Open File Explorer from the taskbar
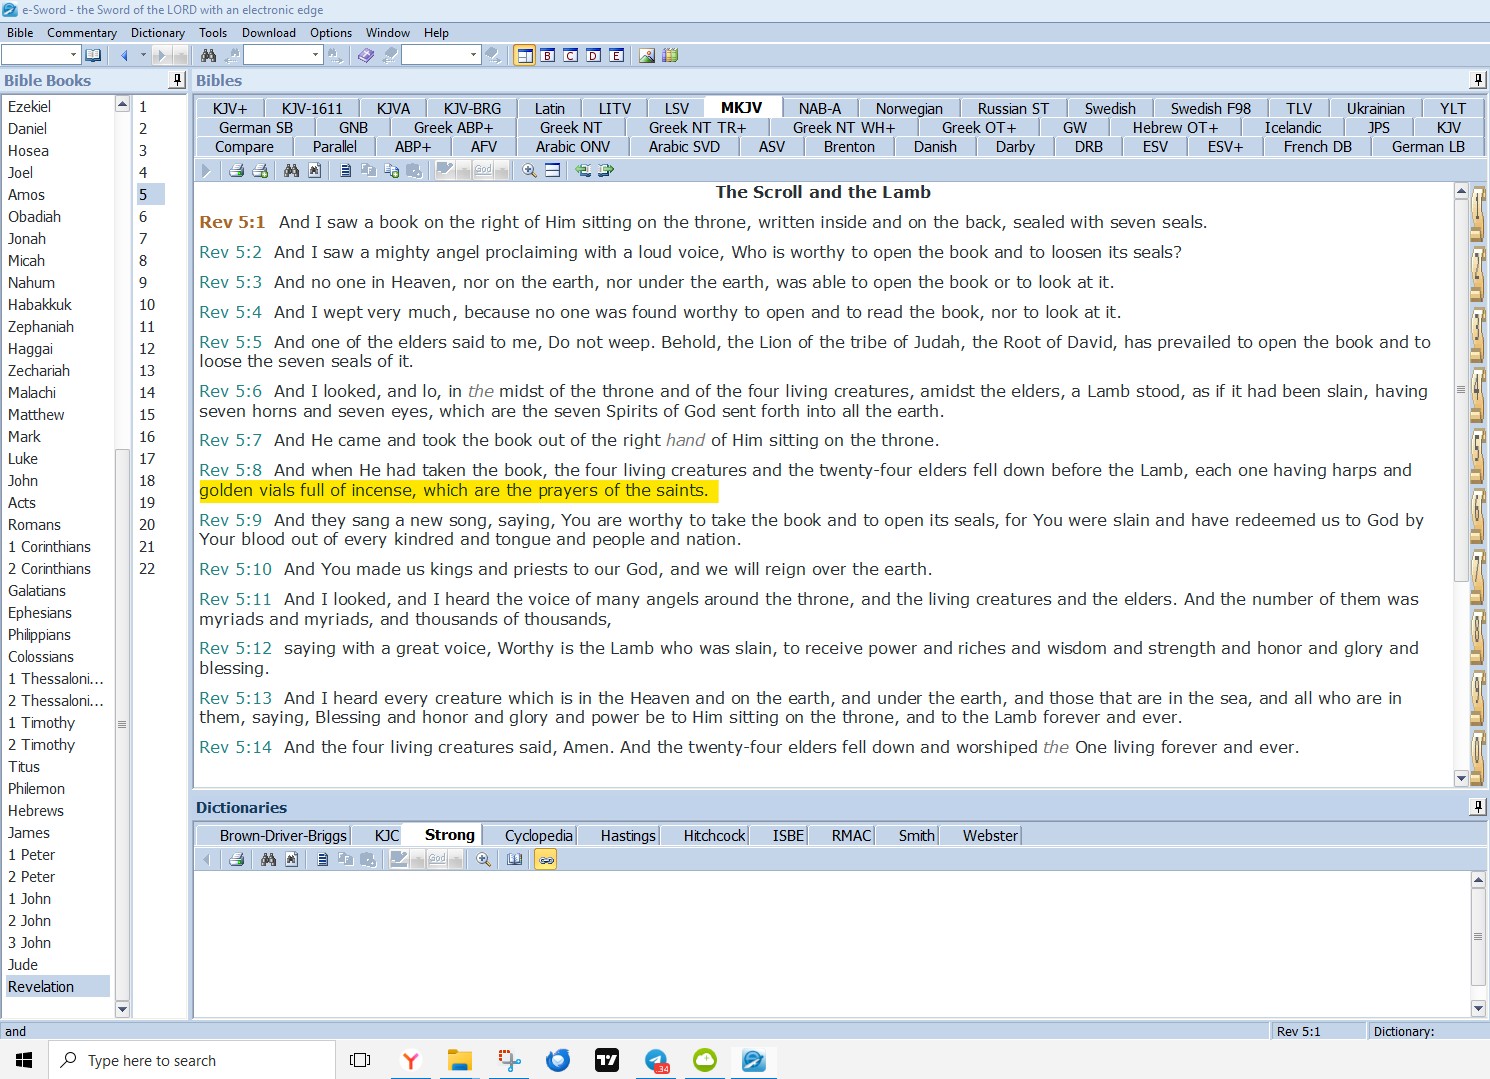The height and width of the screenshot is (1079, 1490). click(x=459, y=1060)
